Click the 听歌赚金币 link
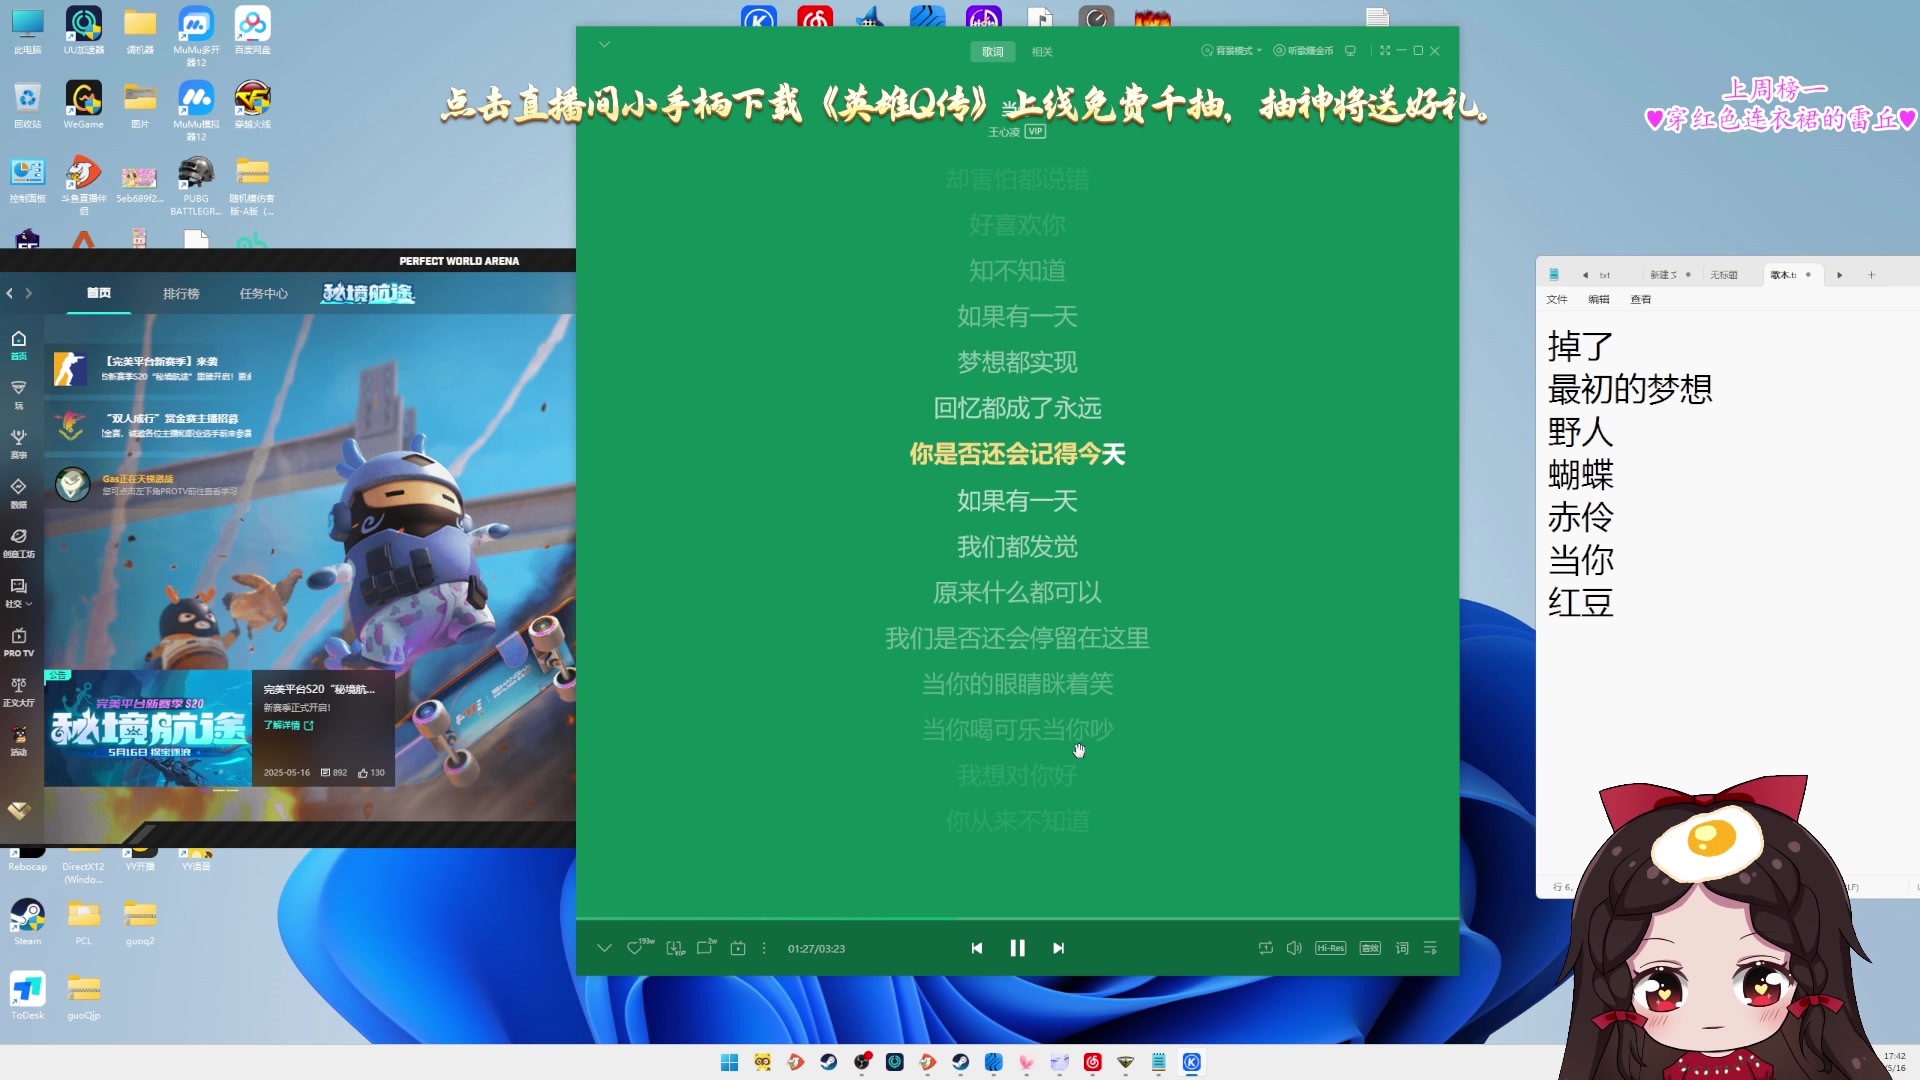This screenshot has width=1920, height=1080. click(1304, 50)
